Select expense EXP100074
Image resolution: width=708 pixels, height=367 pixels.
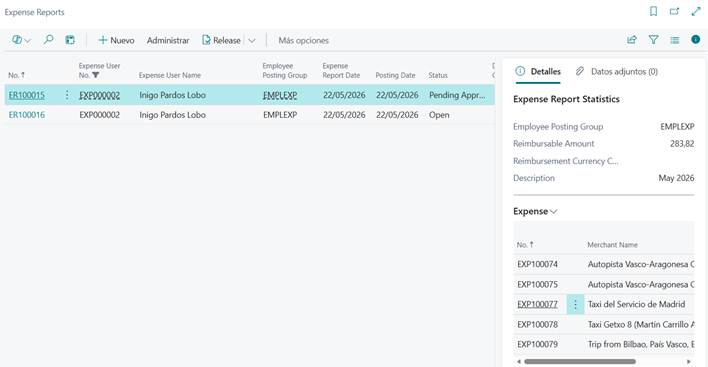[x=537, y=264]
